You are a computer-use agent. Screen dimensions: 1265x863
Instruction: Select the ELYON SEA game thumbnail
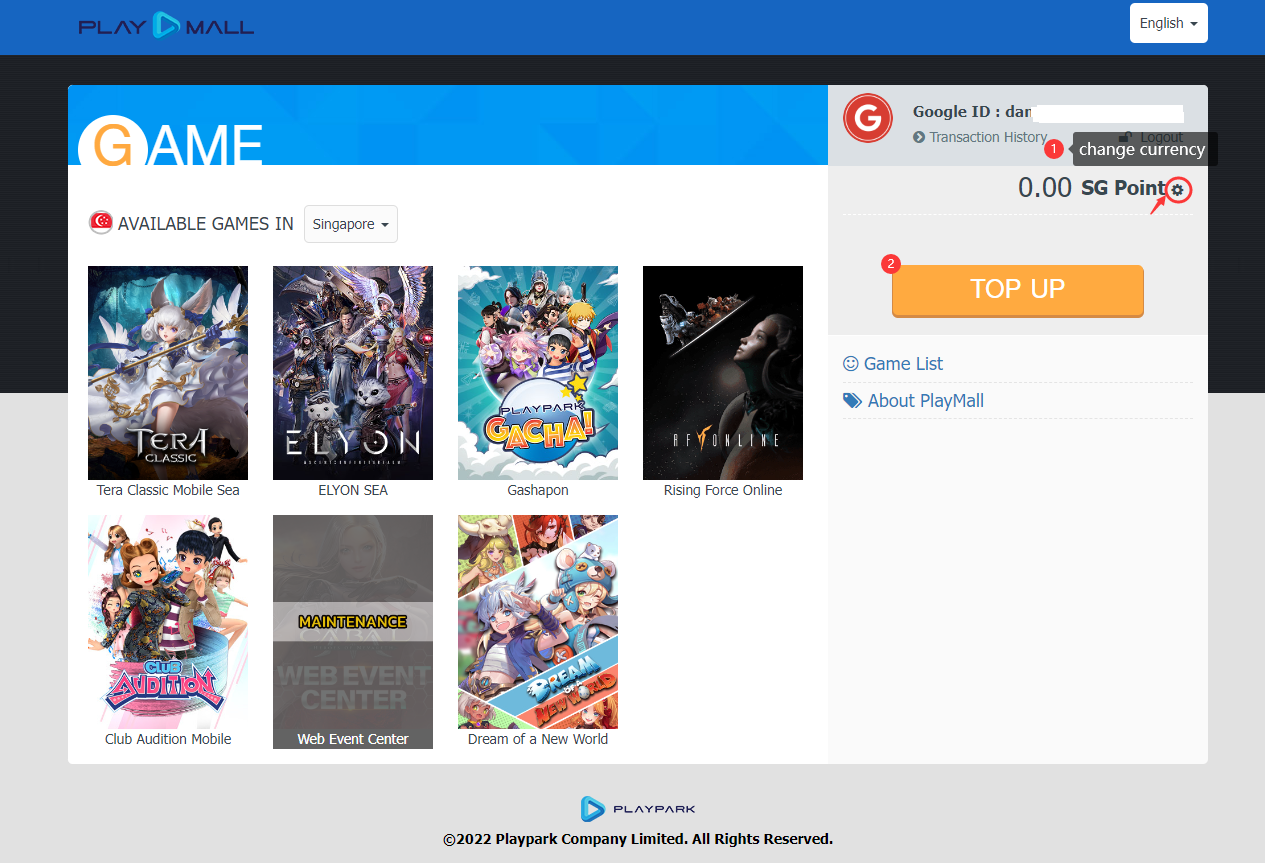click(x=353, y=373)
